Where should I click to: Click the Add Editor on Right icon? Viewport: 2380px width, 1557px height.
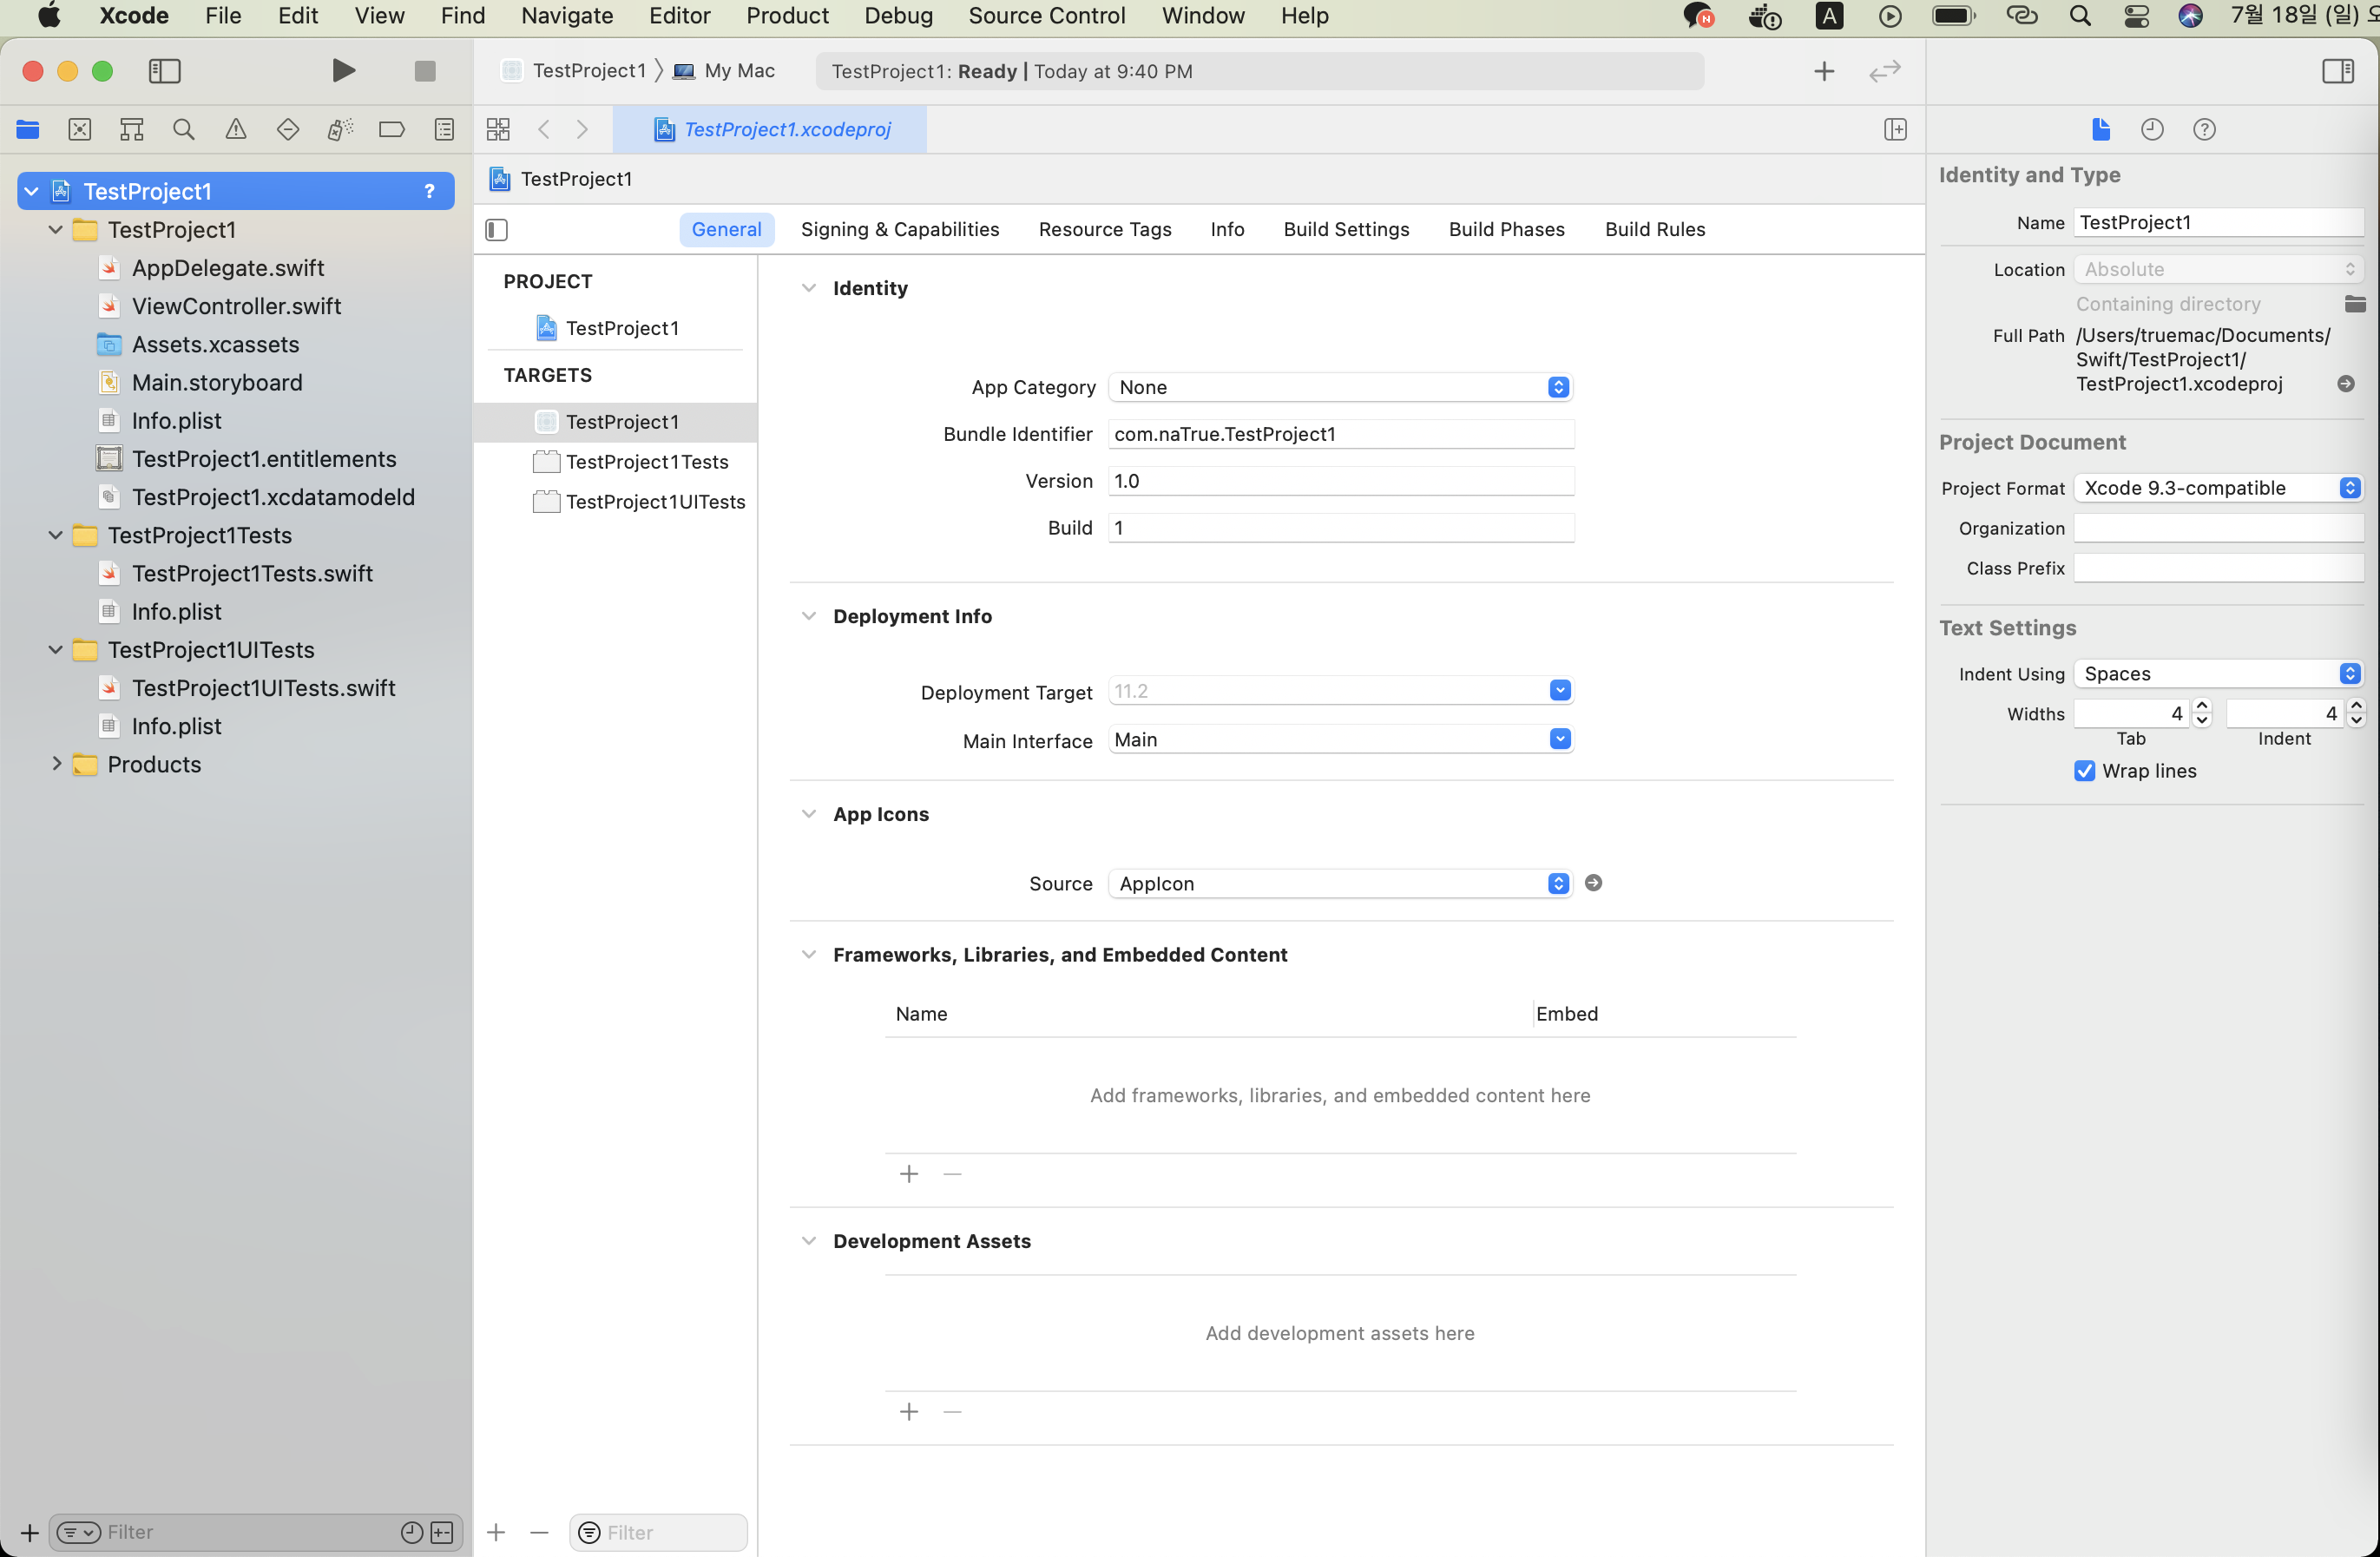click(1895, 129)
